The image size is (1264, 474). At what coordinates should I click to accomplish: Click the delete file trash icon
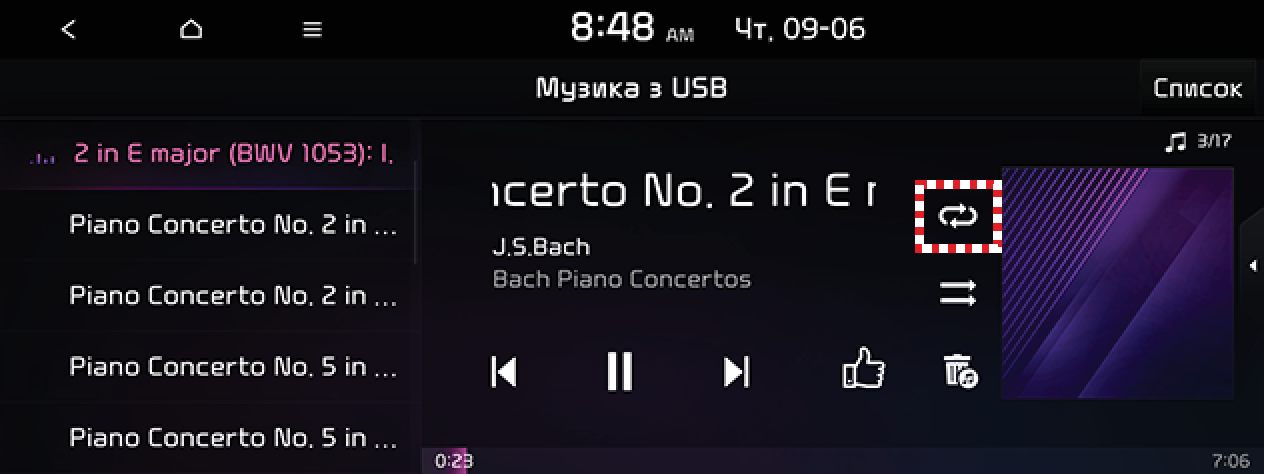(x=960, y=370)
